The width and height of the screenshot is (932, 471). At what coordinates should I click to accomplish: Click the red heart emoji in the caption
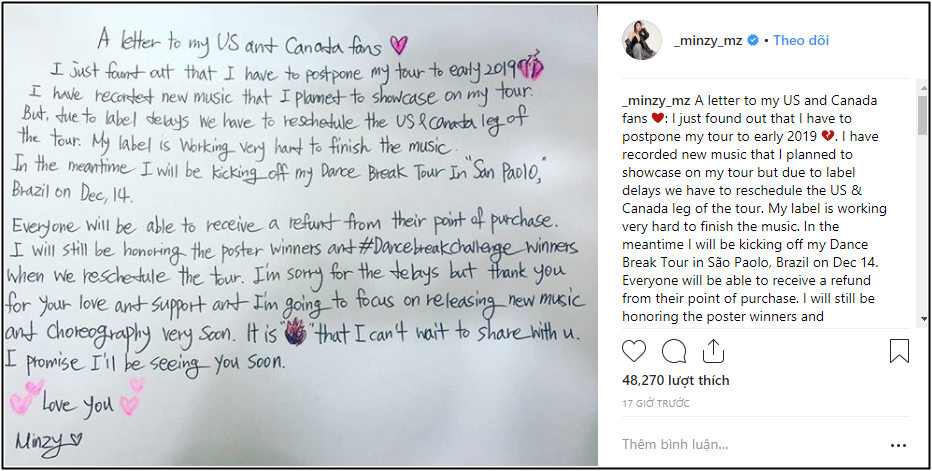coord(657,120)
